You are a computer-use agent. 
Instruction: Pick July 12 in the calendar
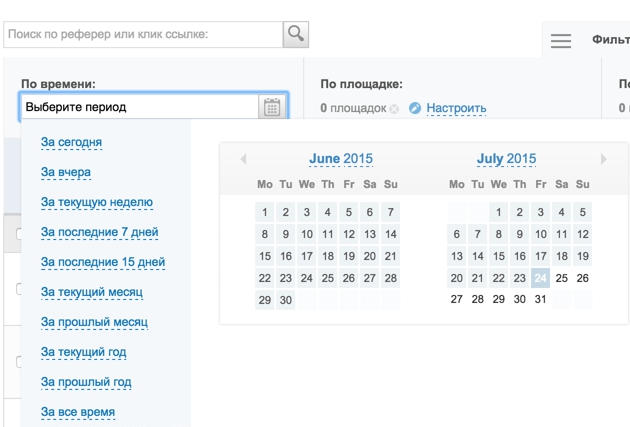click(583, 234)
